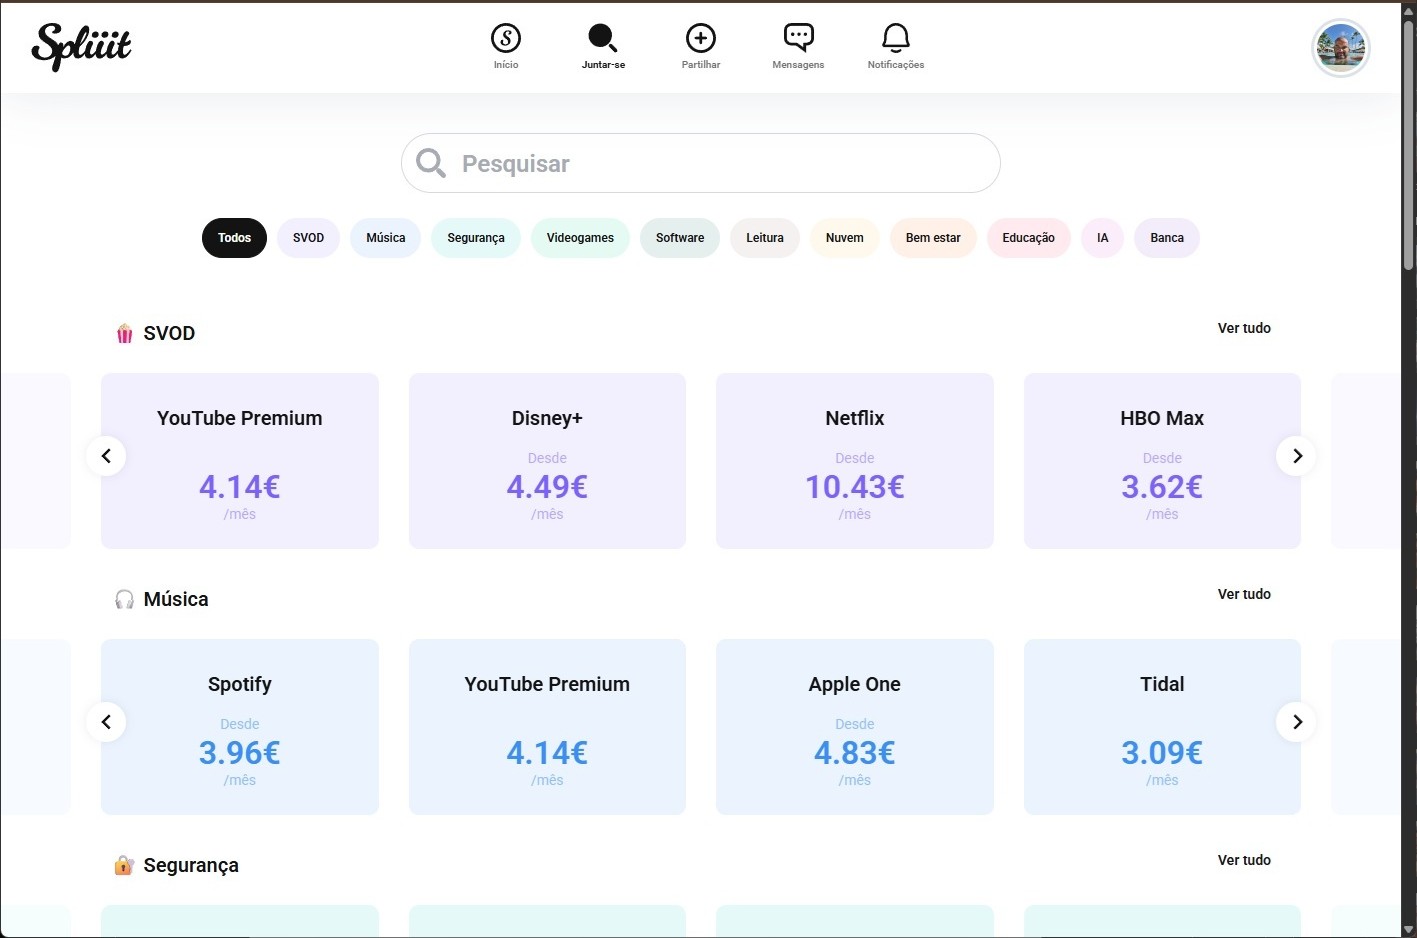Viewport: 1417px width, 938px height.
Task: Go back in Música carousel
Action: coord(106,722)
